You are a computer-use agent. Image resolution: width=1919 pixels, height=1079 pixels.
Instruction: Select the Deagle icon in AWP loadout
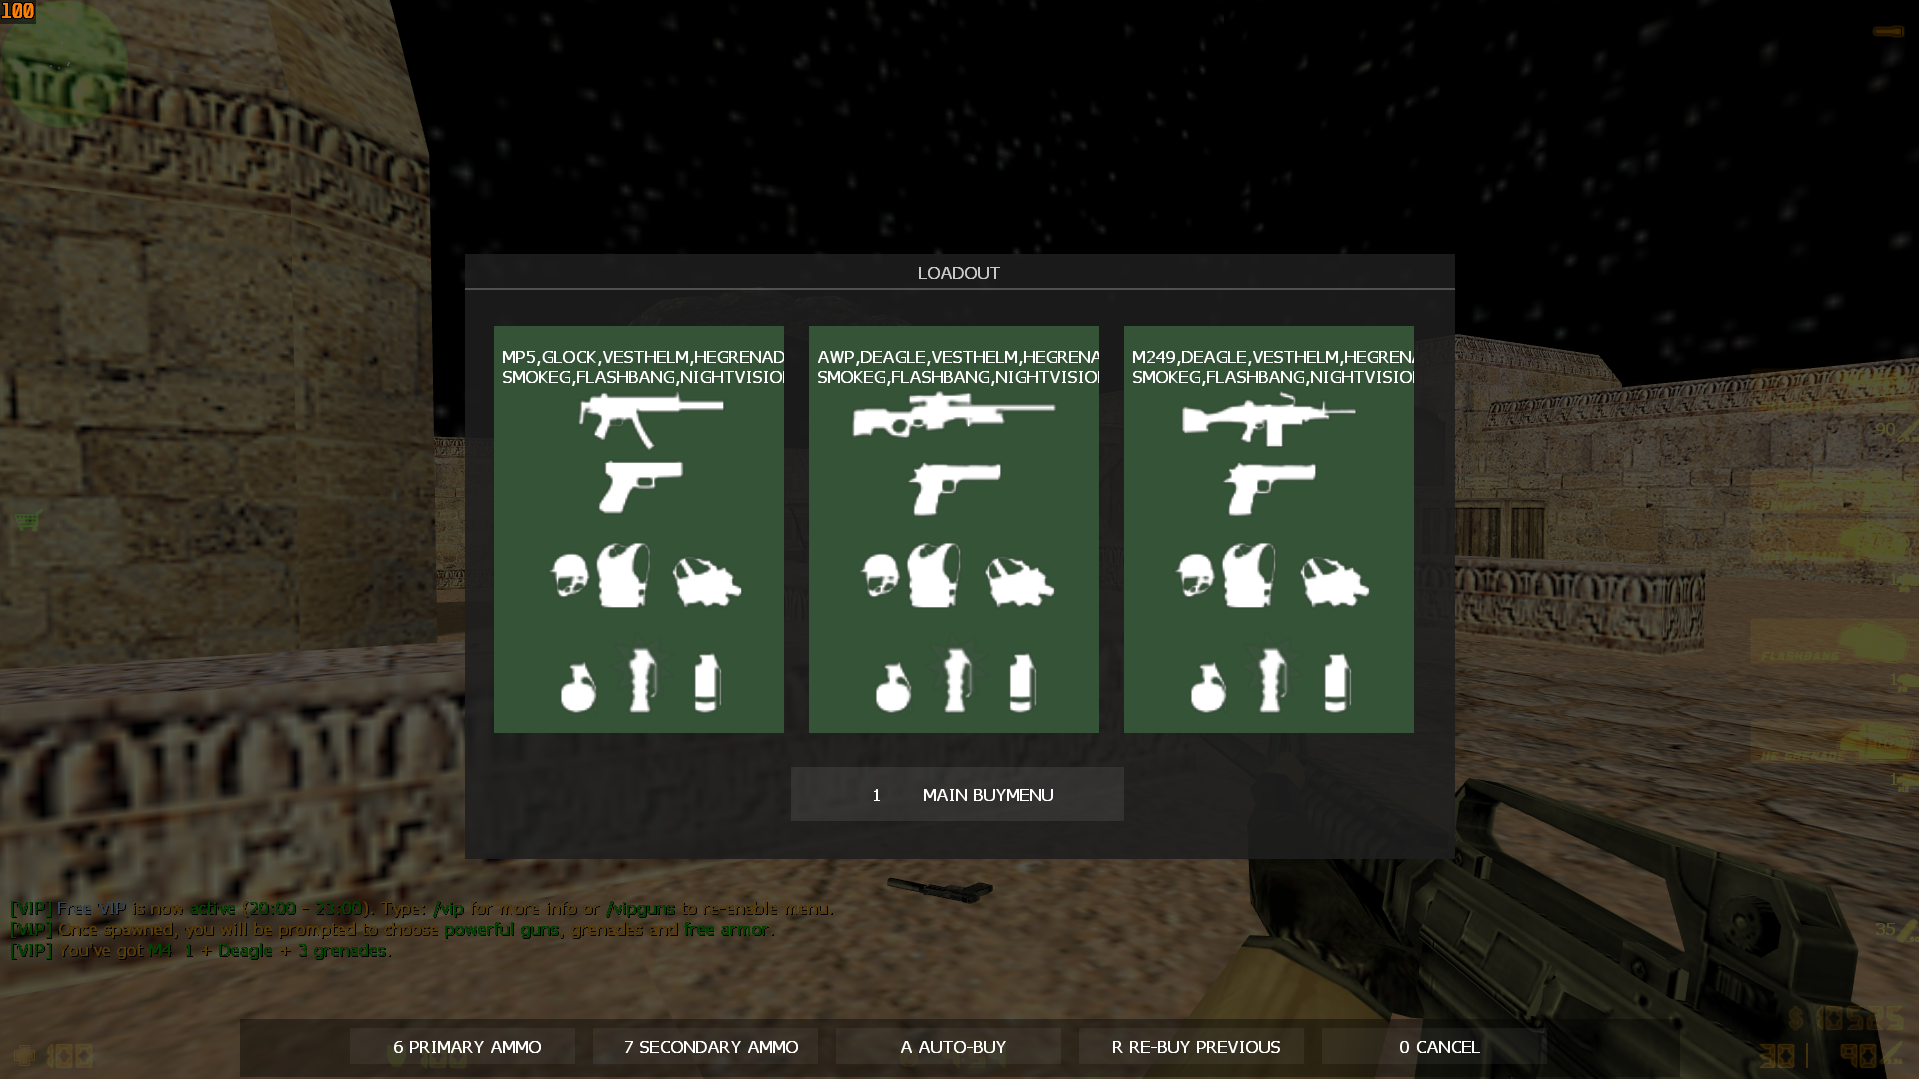tap(954, 488)
